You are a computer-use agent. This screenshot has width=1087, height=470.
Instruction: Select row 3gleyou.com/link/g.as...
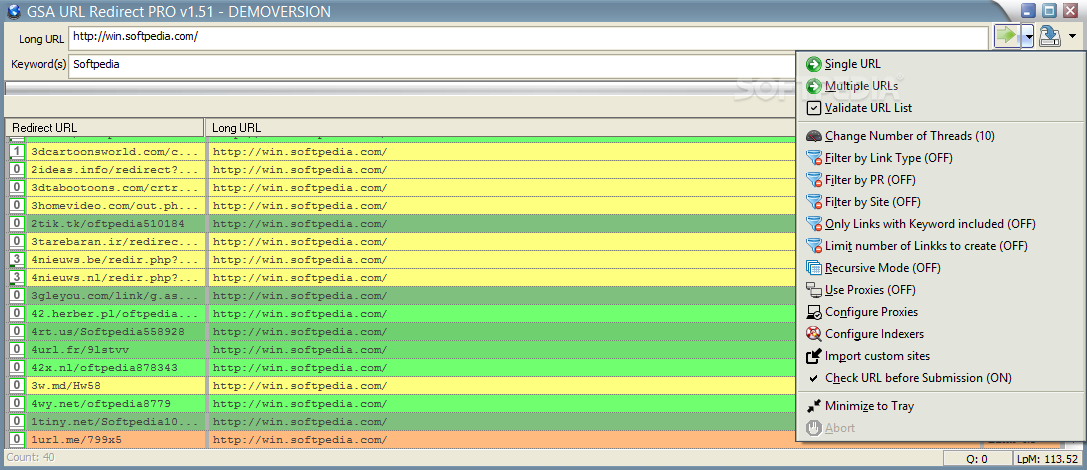401,296
